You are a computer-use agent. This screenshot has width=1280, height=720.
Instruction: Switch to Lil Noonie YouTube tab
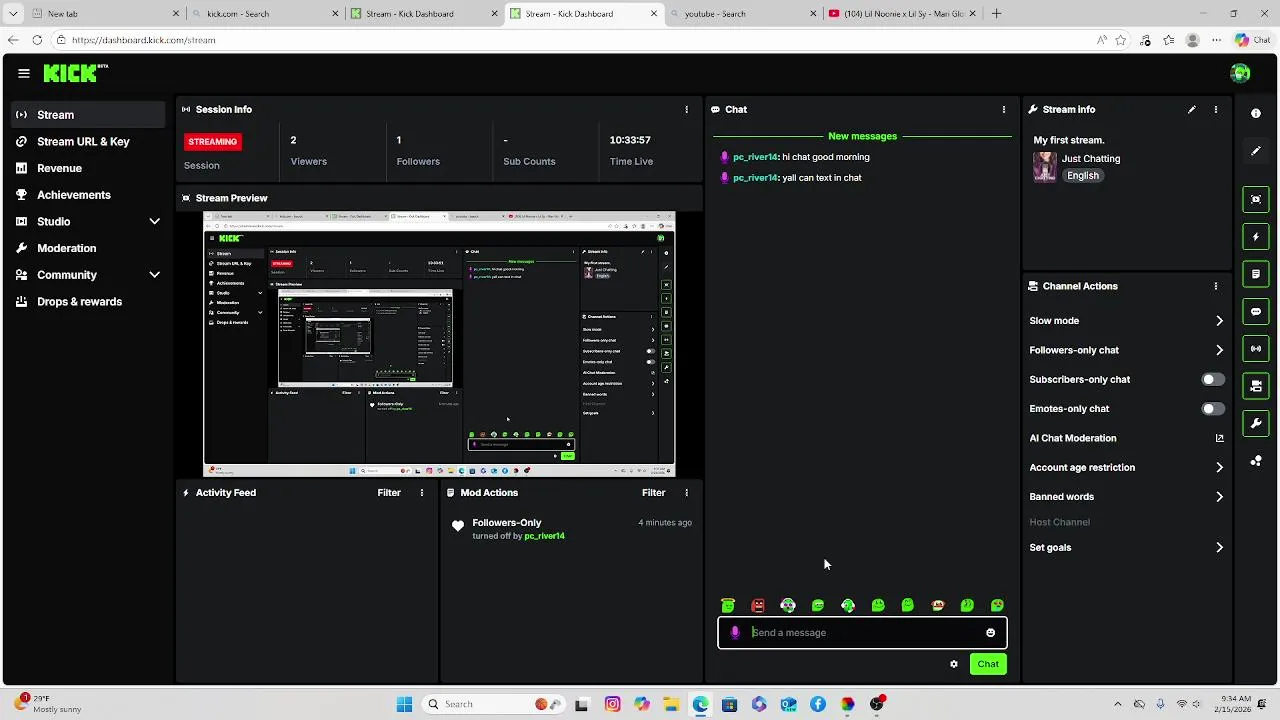pos(902,14)
